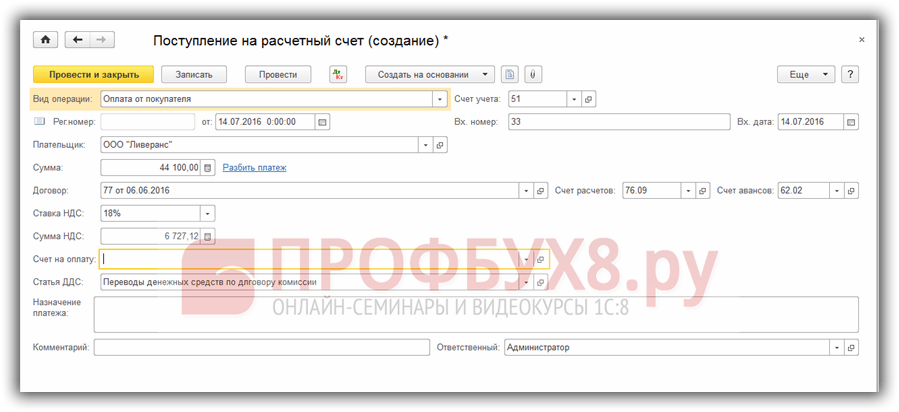Open Создать на основании menu

[430, 74]
